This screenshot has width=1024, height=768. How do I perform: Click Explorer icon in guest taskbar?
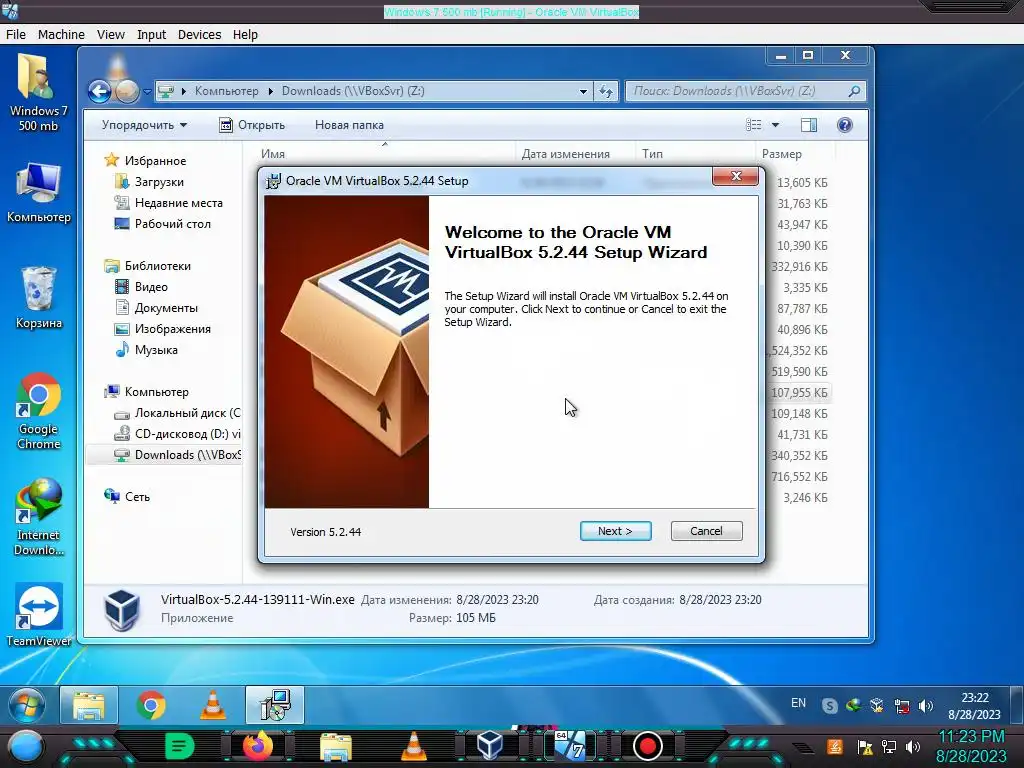89,705
